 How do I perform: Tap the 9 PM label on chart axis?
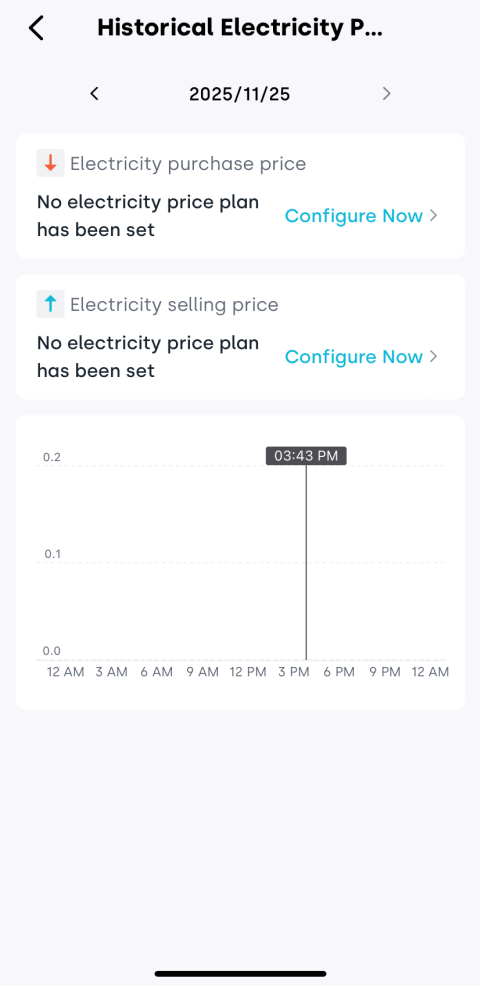(384, 672)
